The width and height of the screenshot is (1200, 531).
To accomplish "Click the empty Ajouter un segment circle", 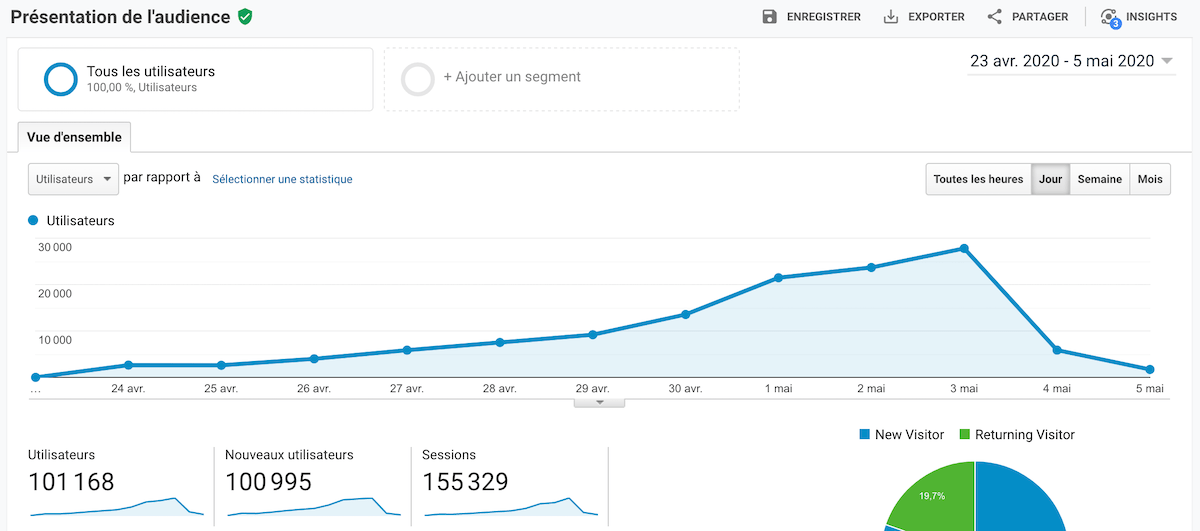I will coord(417,79).
